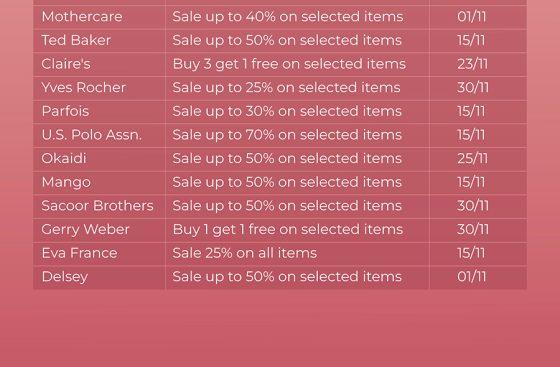Select Eva France Sale 25% on all items

pos(245,253)
